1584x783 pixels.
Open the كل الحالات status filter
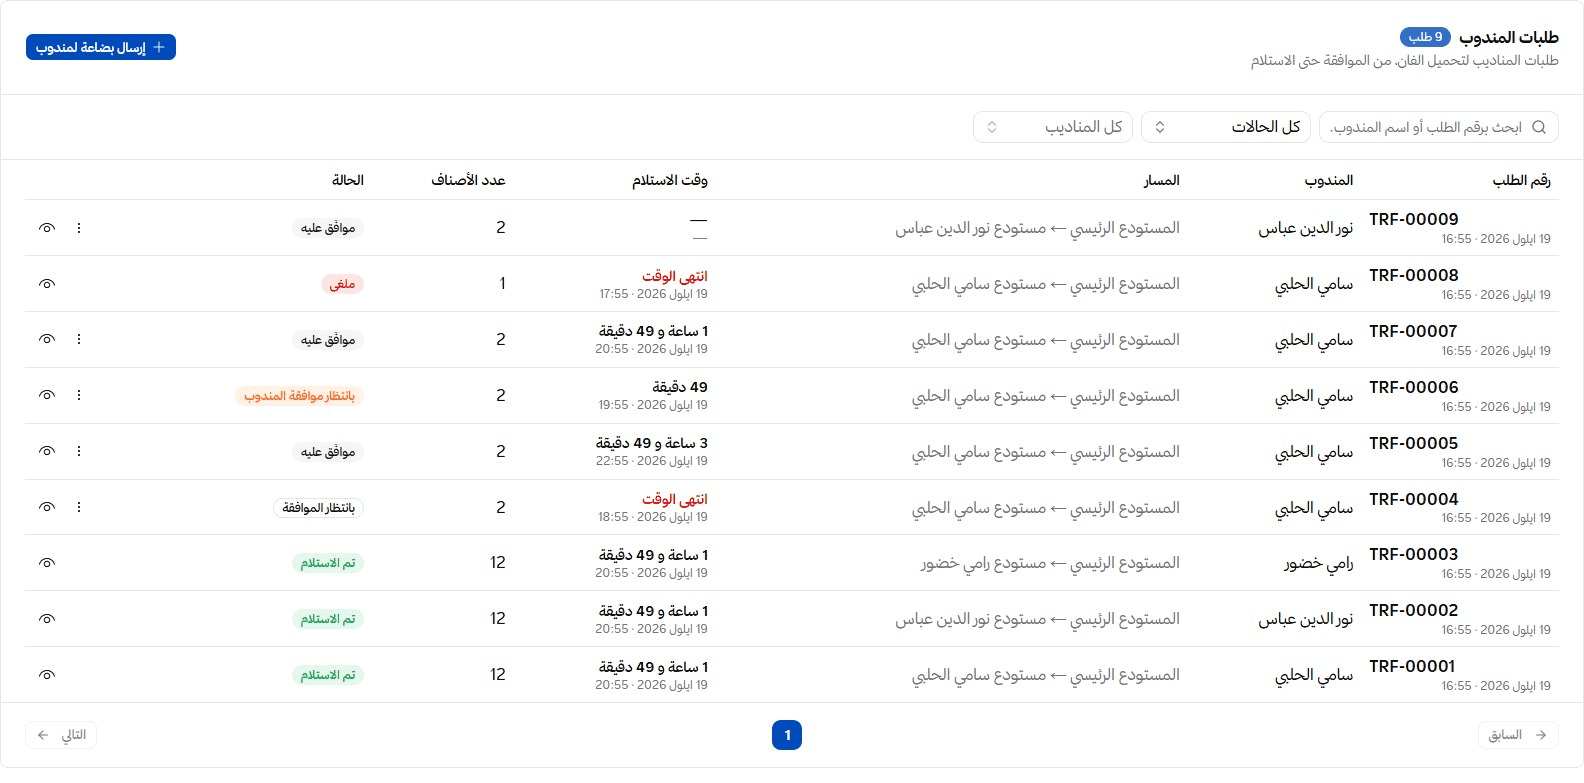click(1226, 127)
